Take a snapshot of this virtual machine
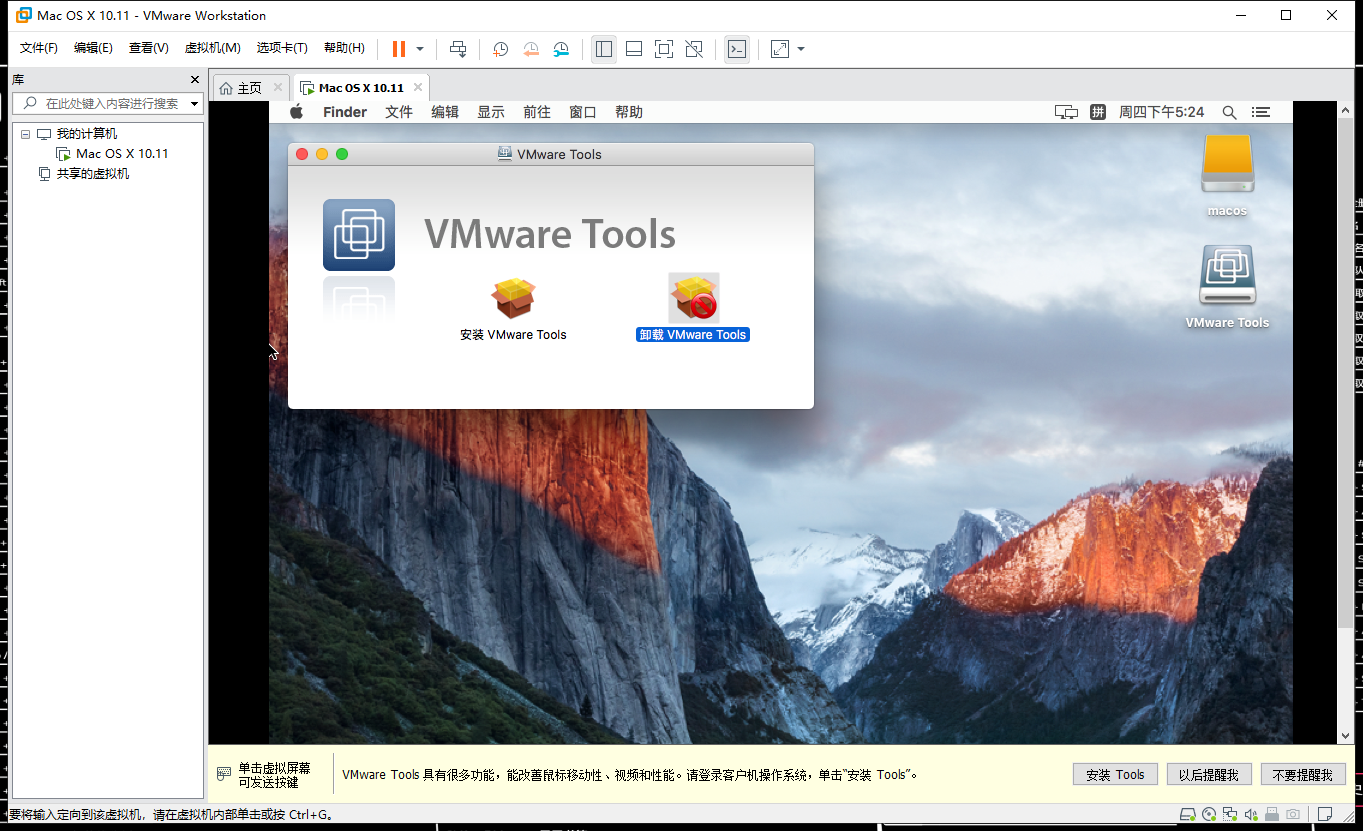Viewport: 1363px width, 831px height. [x=500, y=49]
